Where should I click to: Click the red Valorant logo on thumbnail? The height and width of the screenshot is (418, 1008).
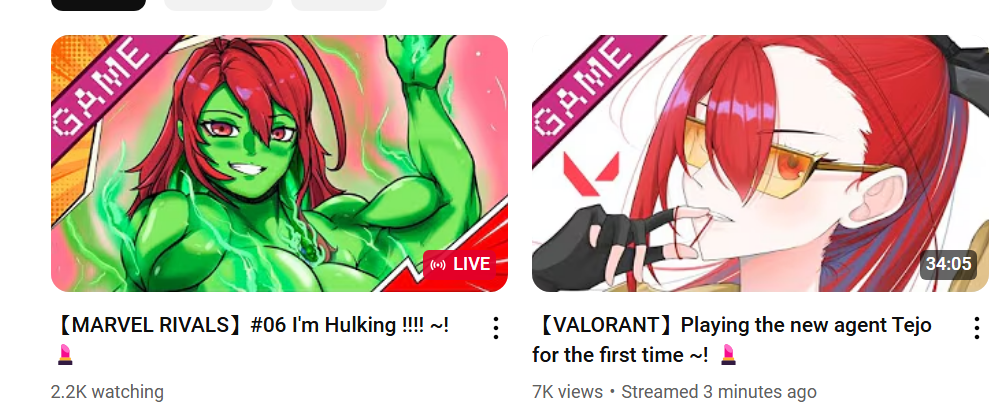pyautogui.click(x=591, y=174)
